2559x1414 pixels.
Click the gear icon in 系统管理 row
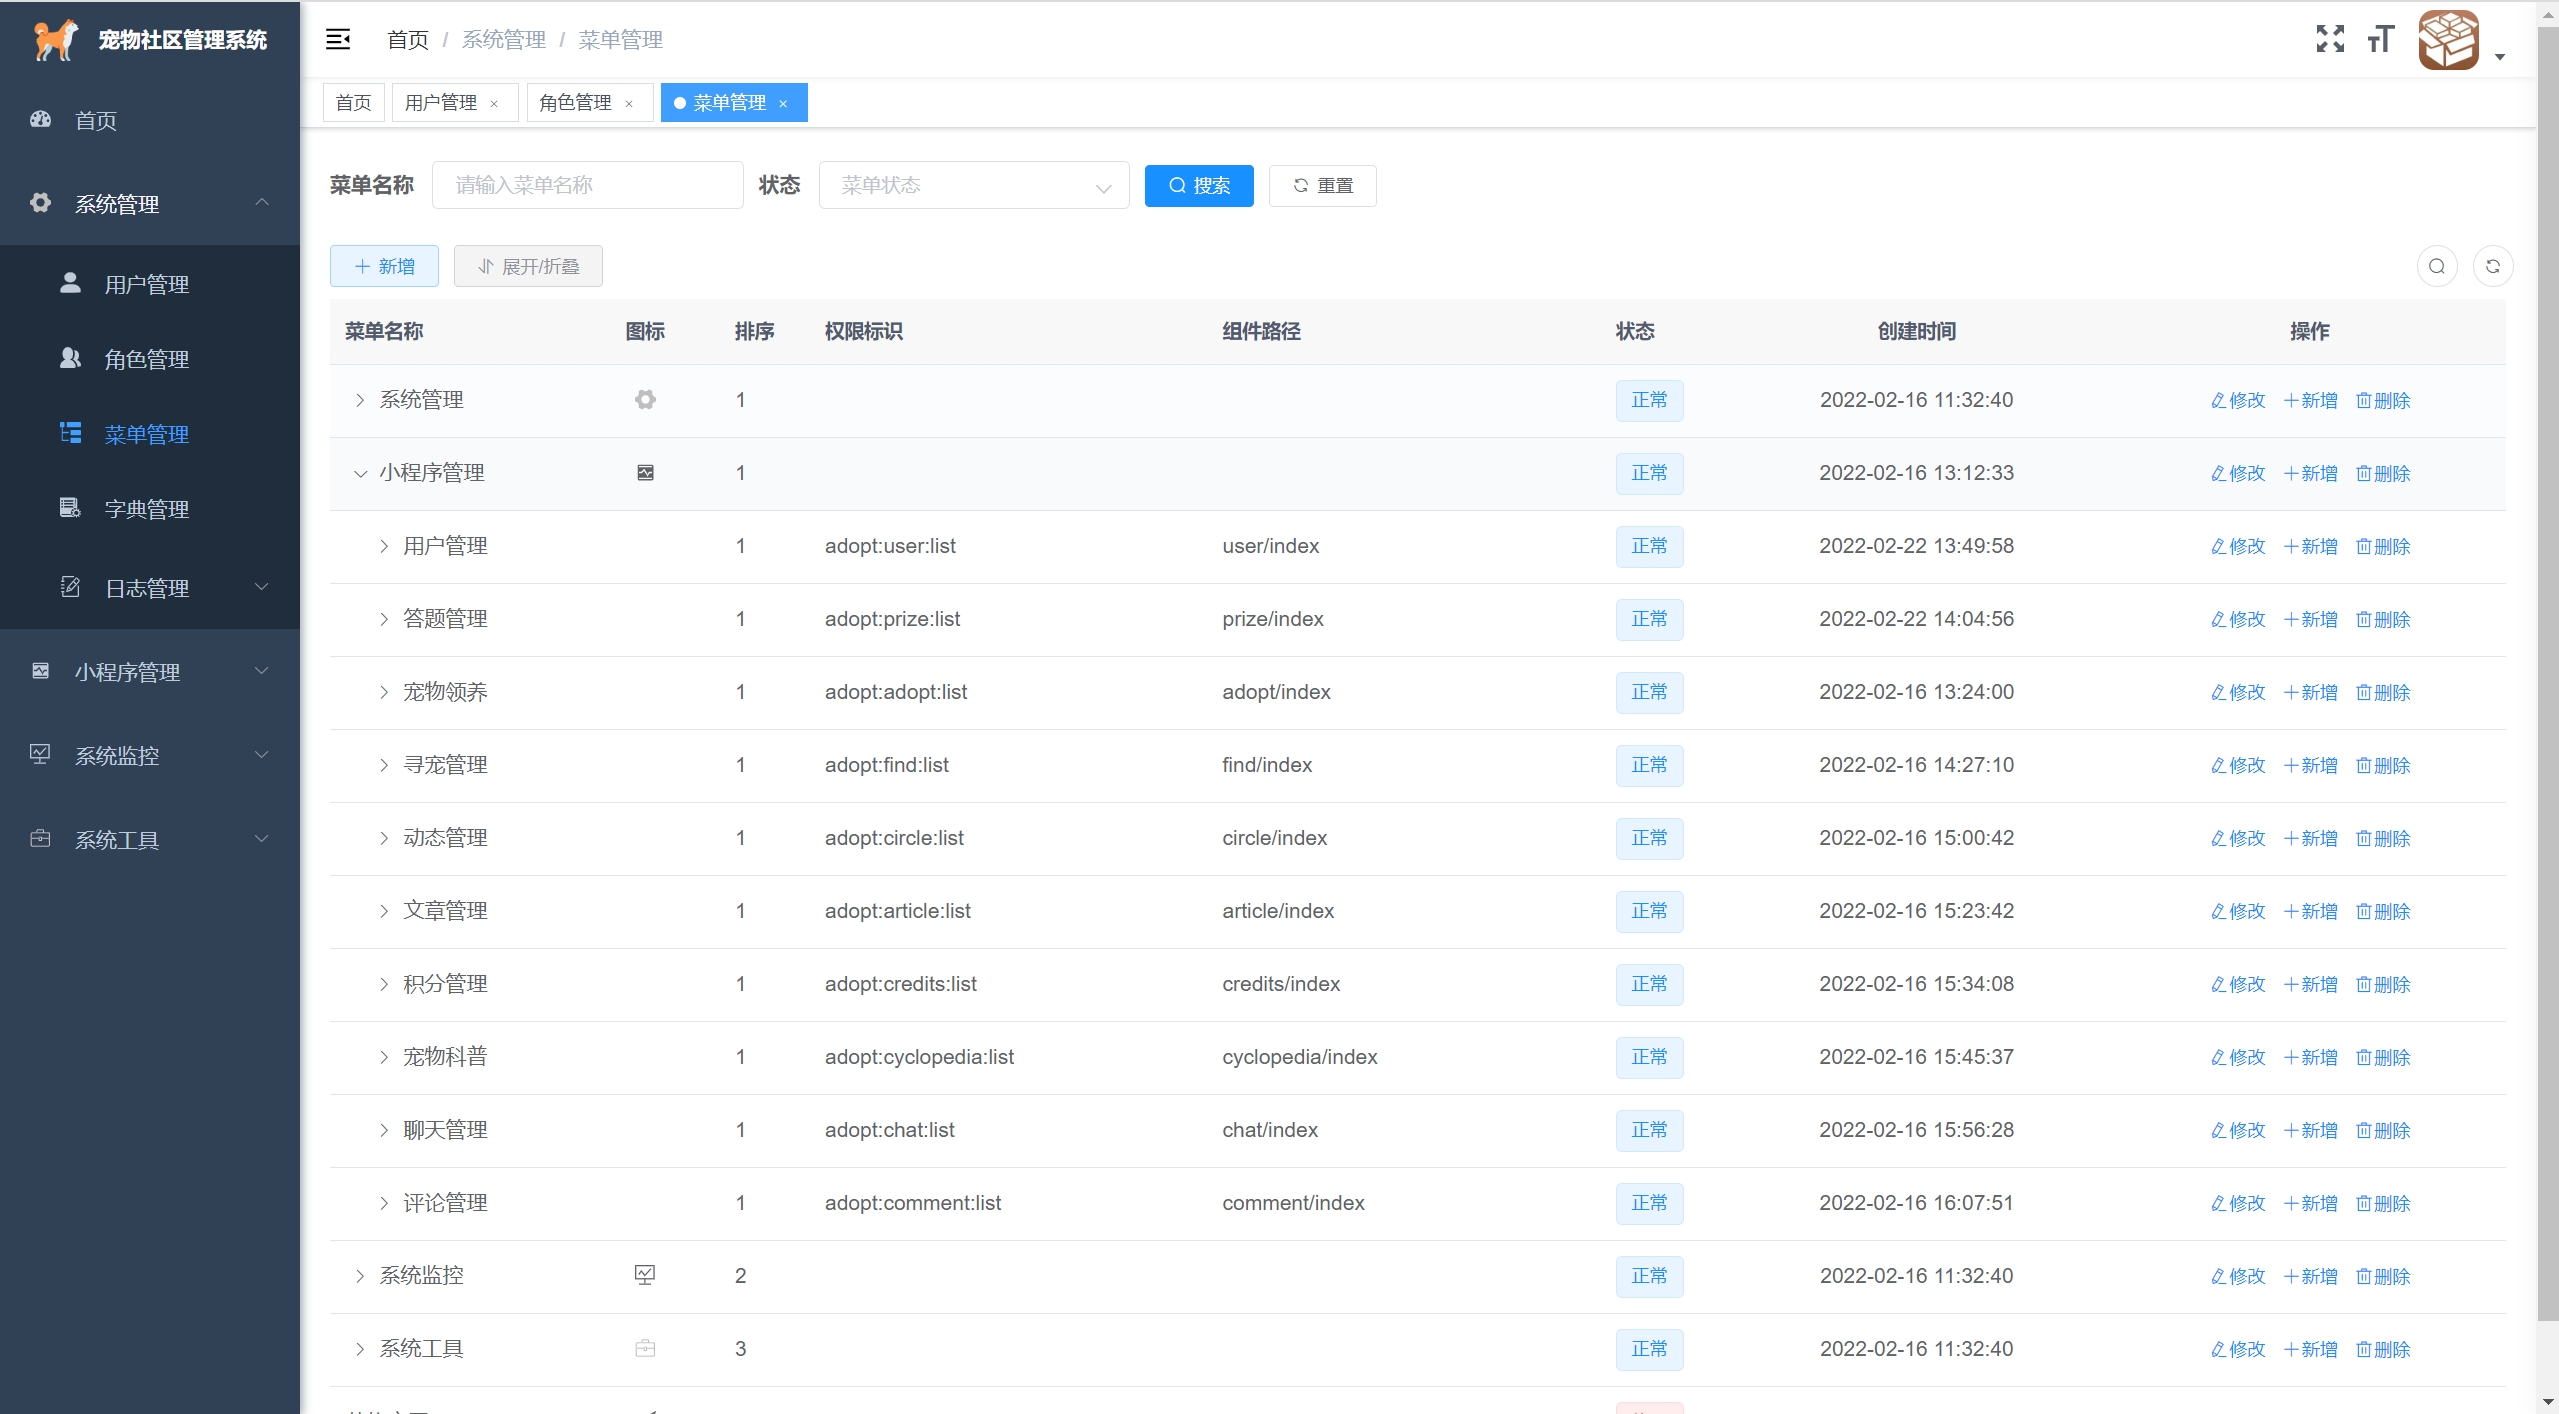(645, 400)
